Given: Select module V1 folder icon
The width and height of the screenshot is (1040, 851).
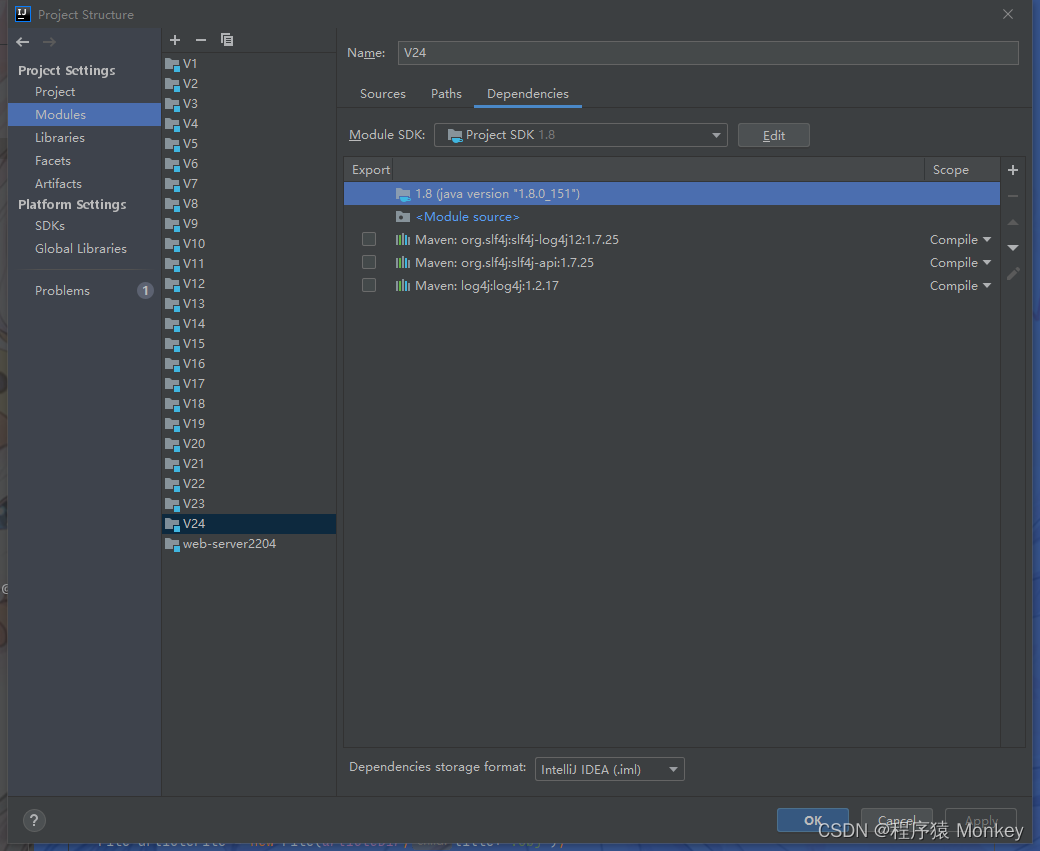Looking at the screenshot, I should point(172,64).
